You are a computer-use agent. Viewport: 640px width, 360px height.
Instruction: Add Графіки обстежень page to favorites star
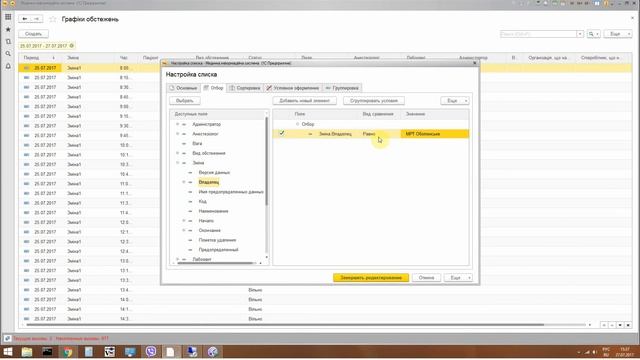(x=53, y=19)
